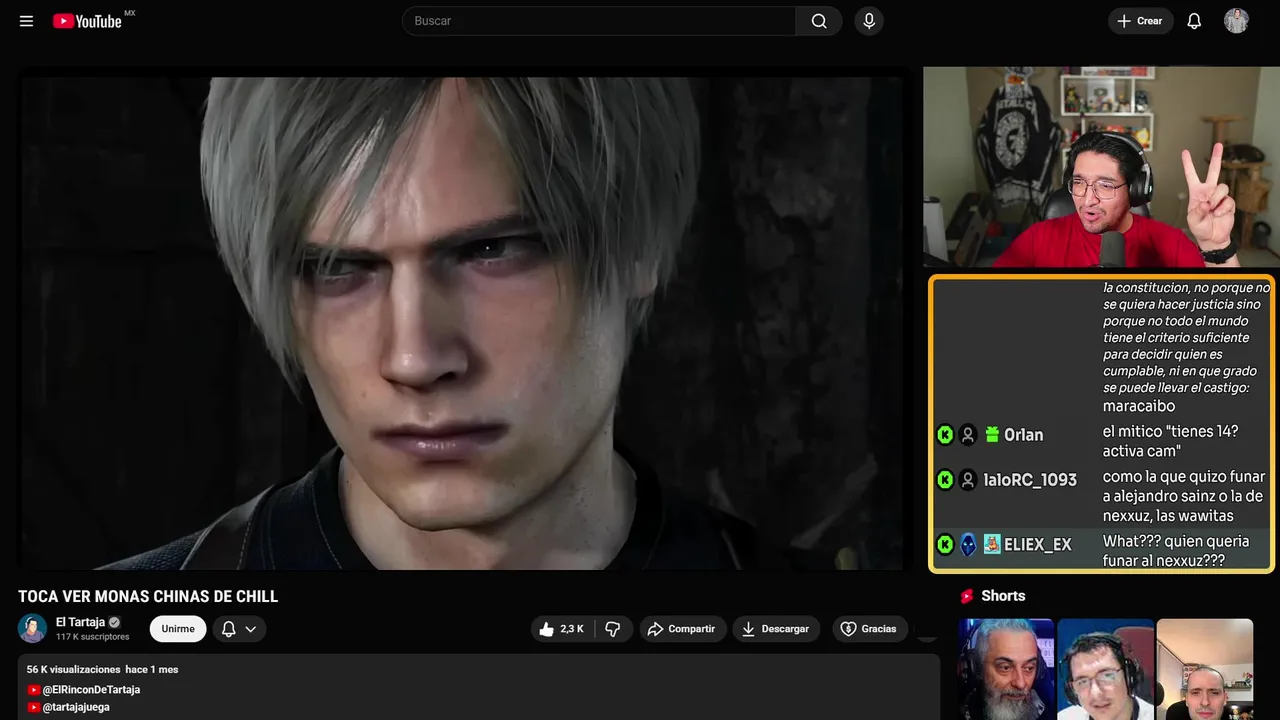The width and height of the screenshot is (1280, 720).
Task: Click the streamer webcam overlay
Action: coord(1101,167)
